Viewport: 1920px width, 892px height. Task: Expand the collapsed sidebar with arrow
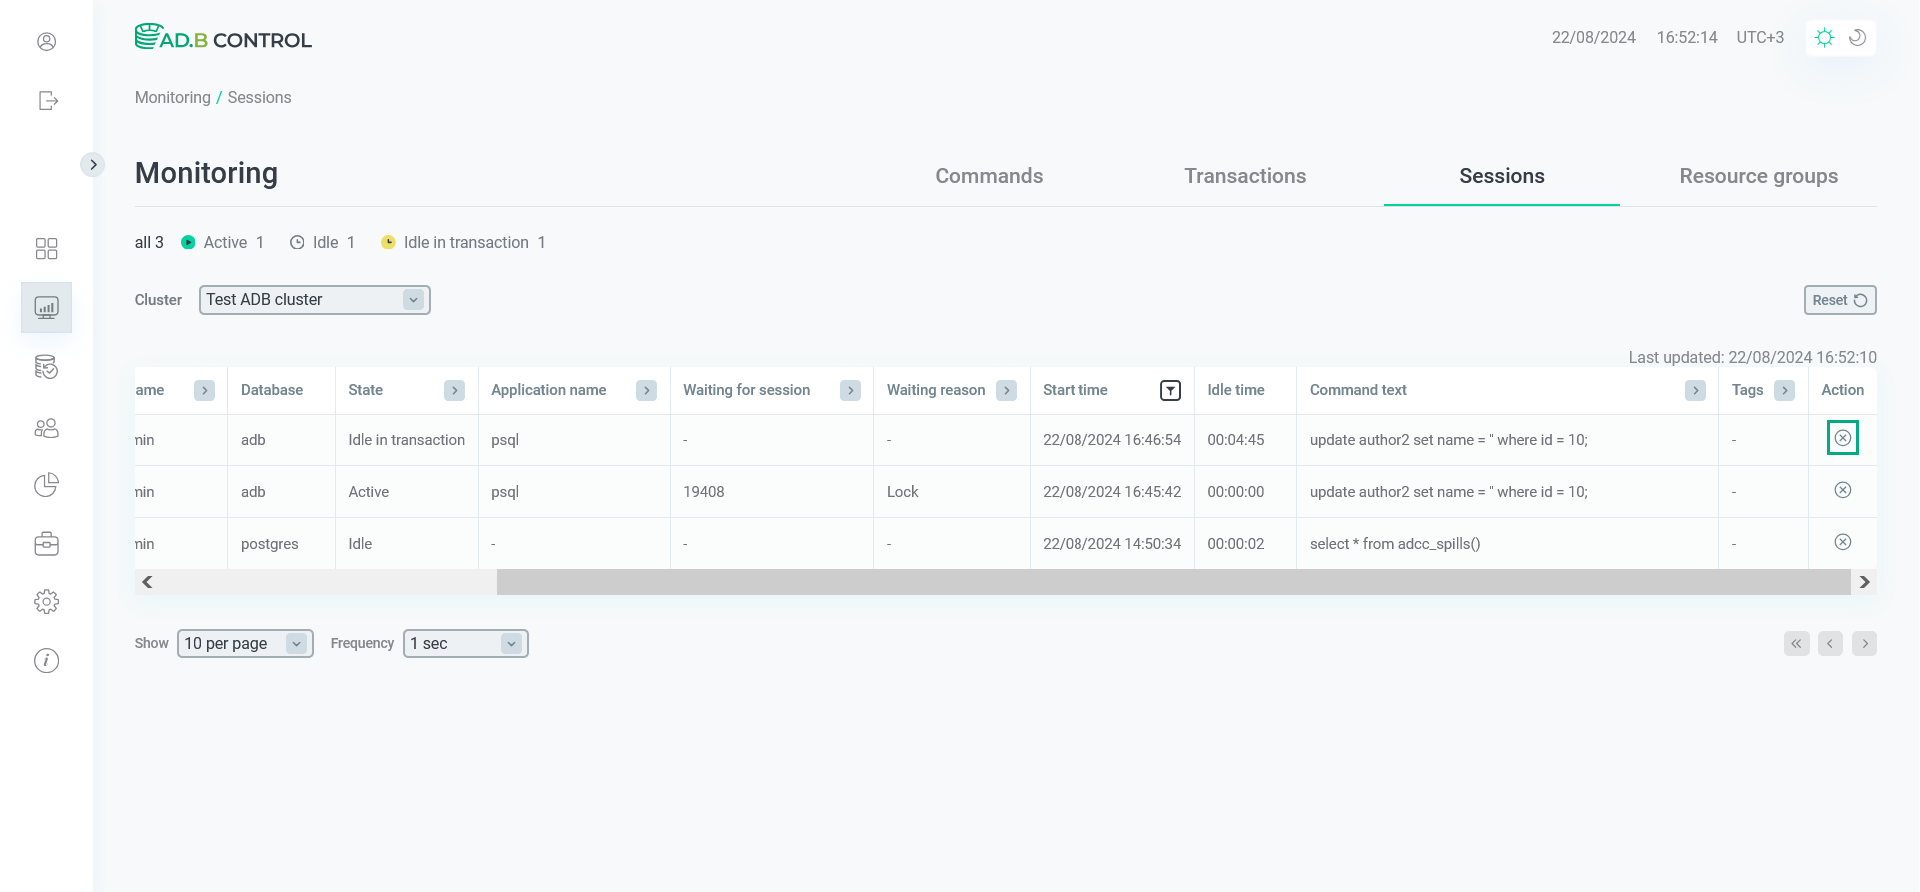(93, 165)
